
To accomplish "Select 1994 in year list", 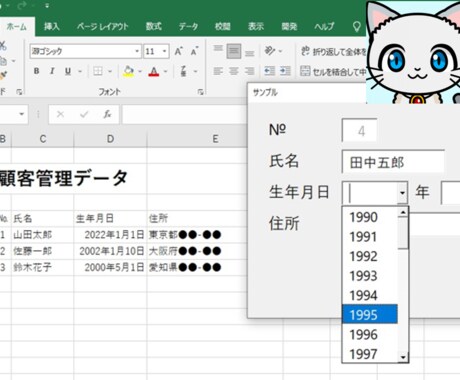I will tap(370, 295).
